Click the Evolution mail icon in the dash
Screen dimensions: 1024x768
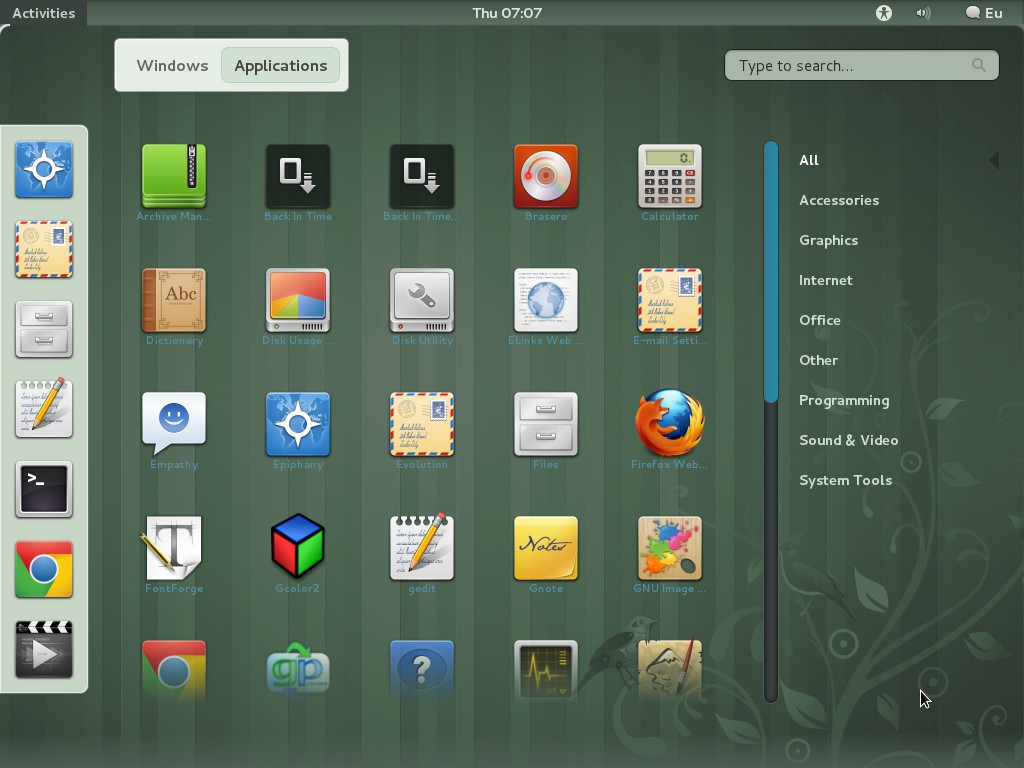pyautogui.click(x=44, y=249)
